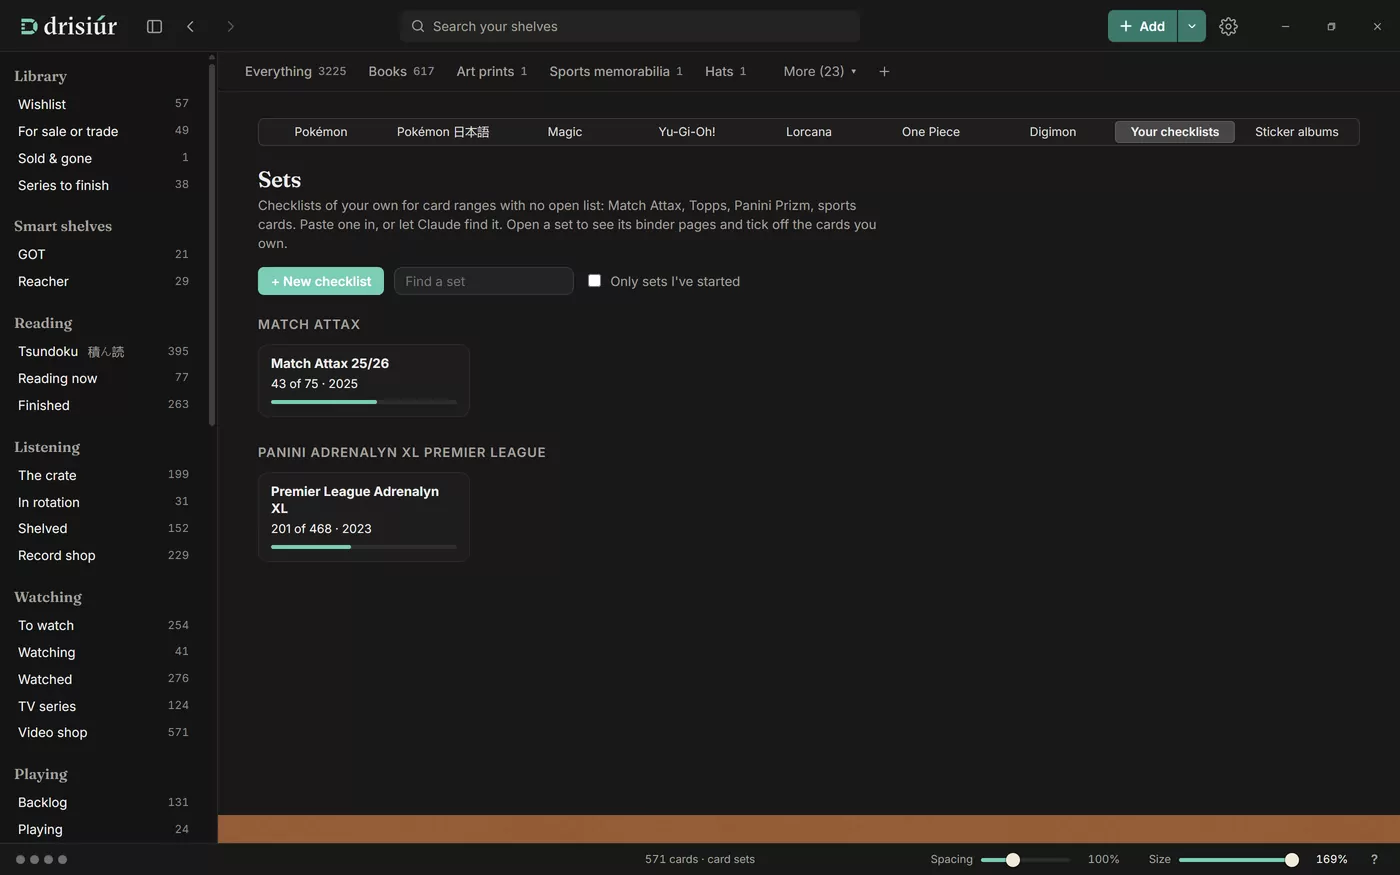
Task: Open settings gear icon
Action: (1228, 26)
